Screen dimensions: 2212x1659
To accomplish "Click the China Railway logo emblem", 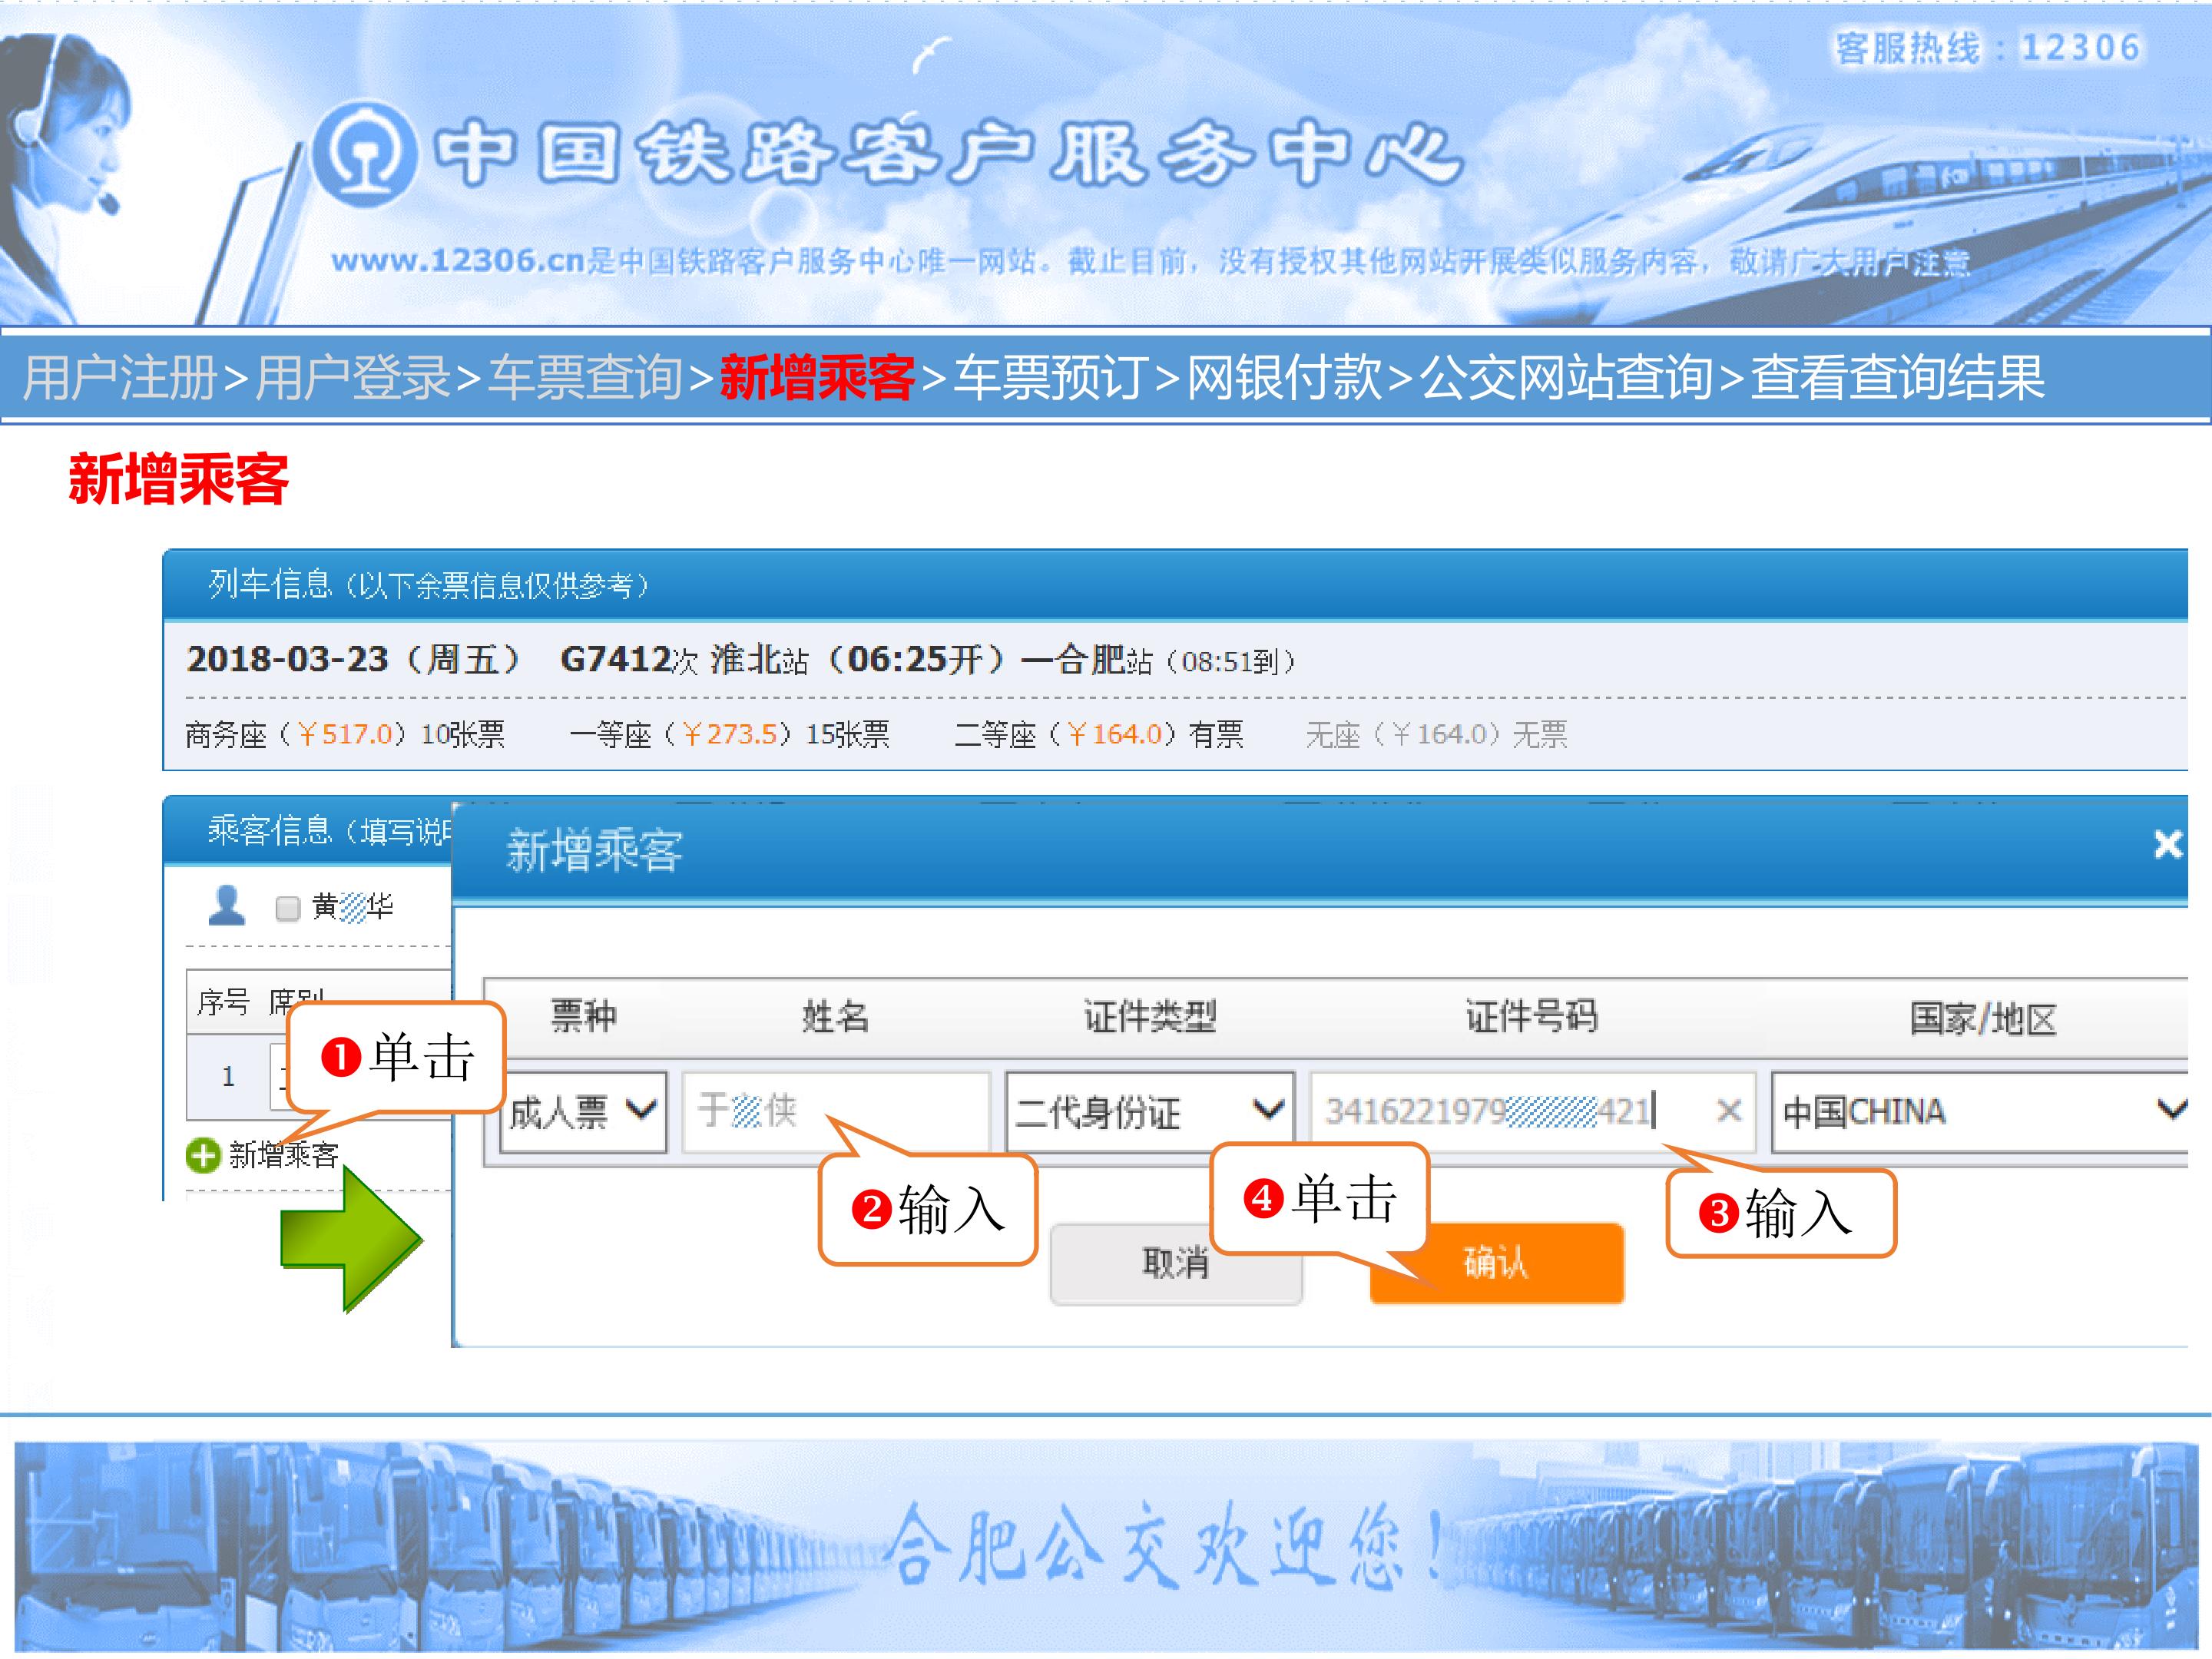I will click(366, 153).
